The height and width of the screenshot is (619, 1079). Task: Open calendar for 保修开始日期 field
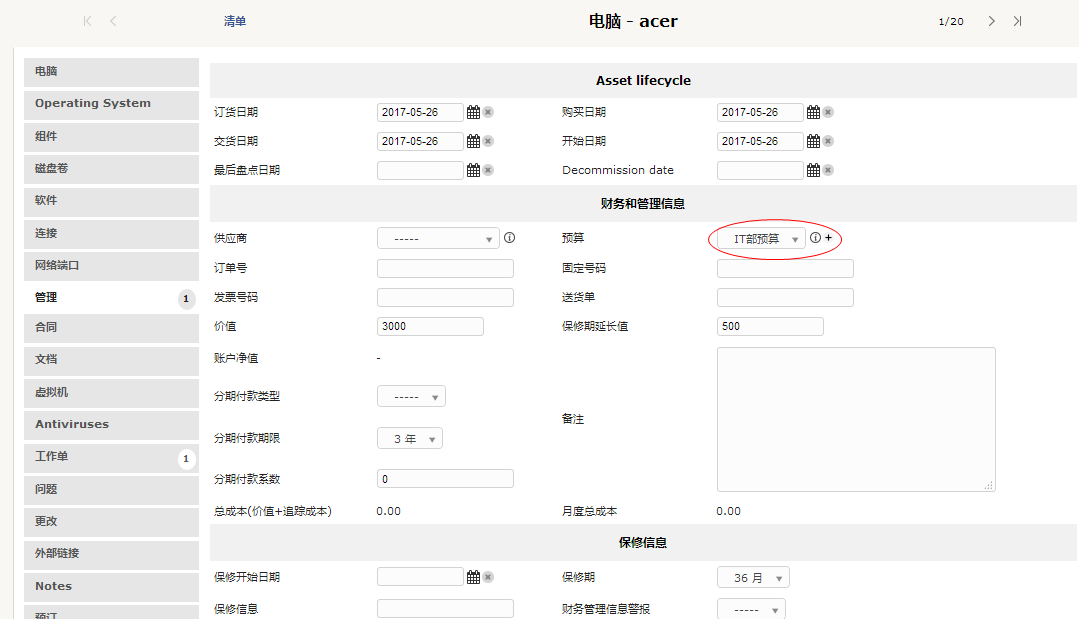coord(473,577)
